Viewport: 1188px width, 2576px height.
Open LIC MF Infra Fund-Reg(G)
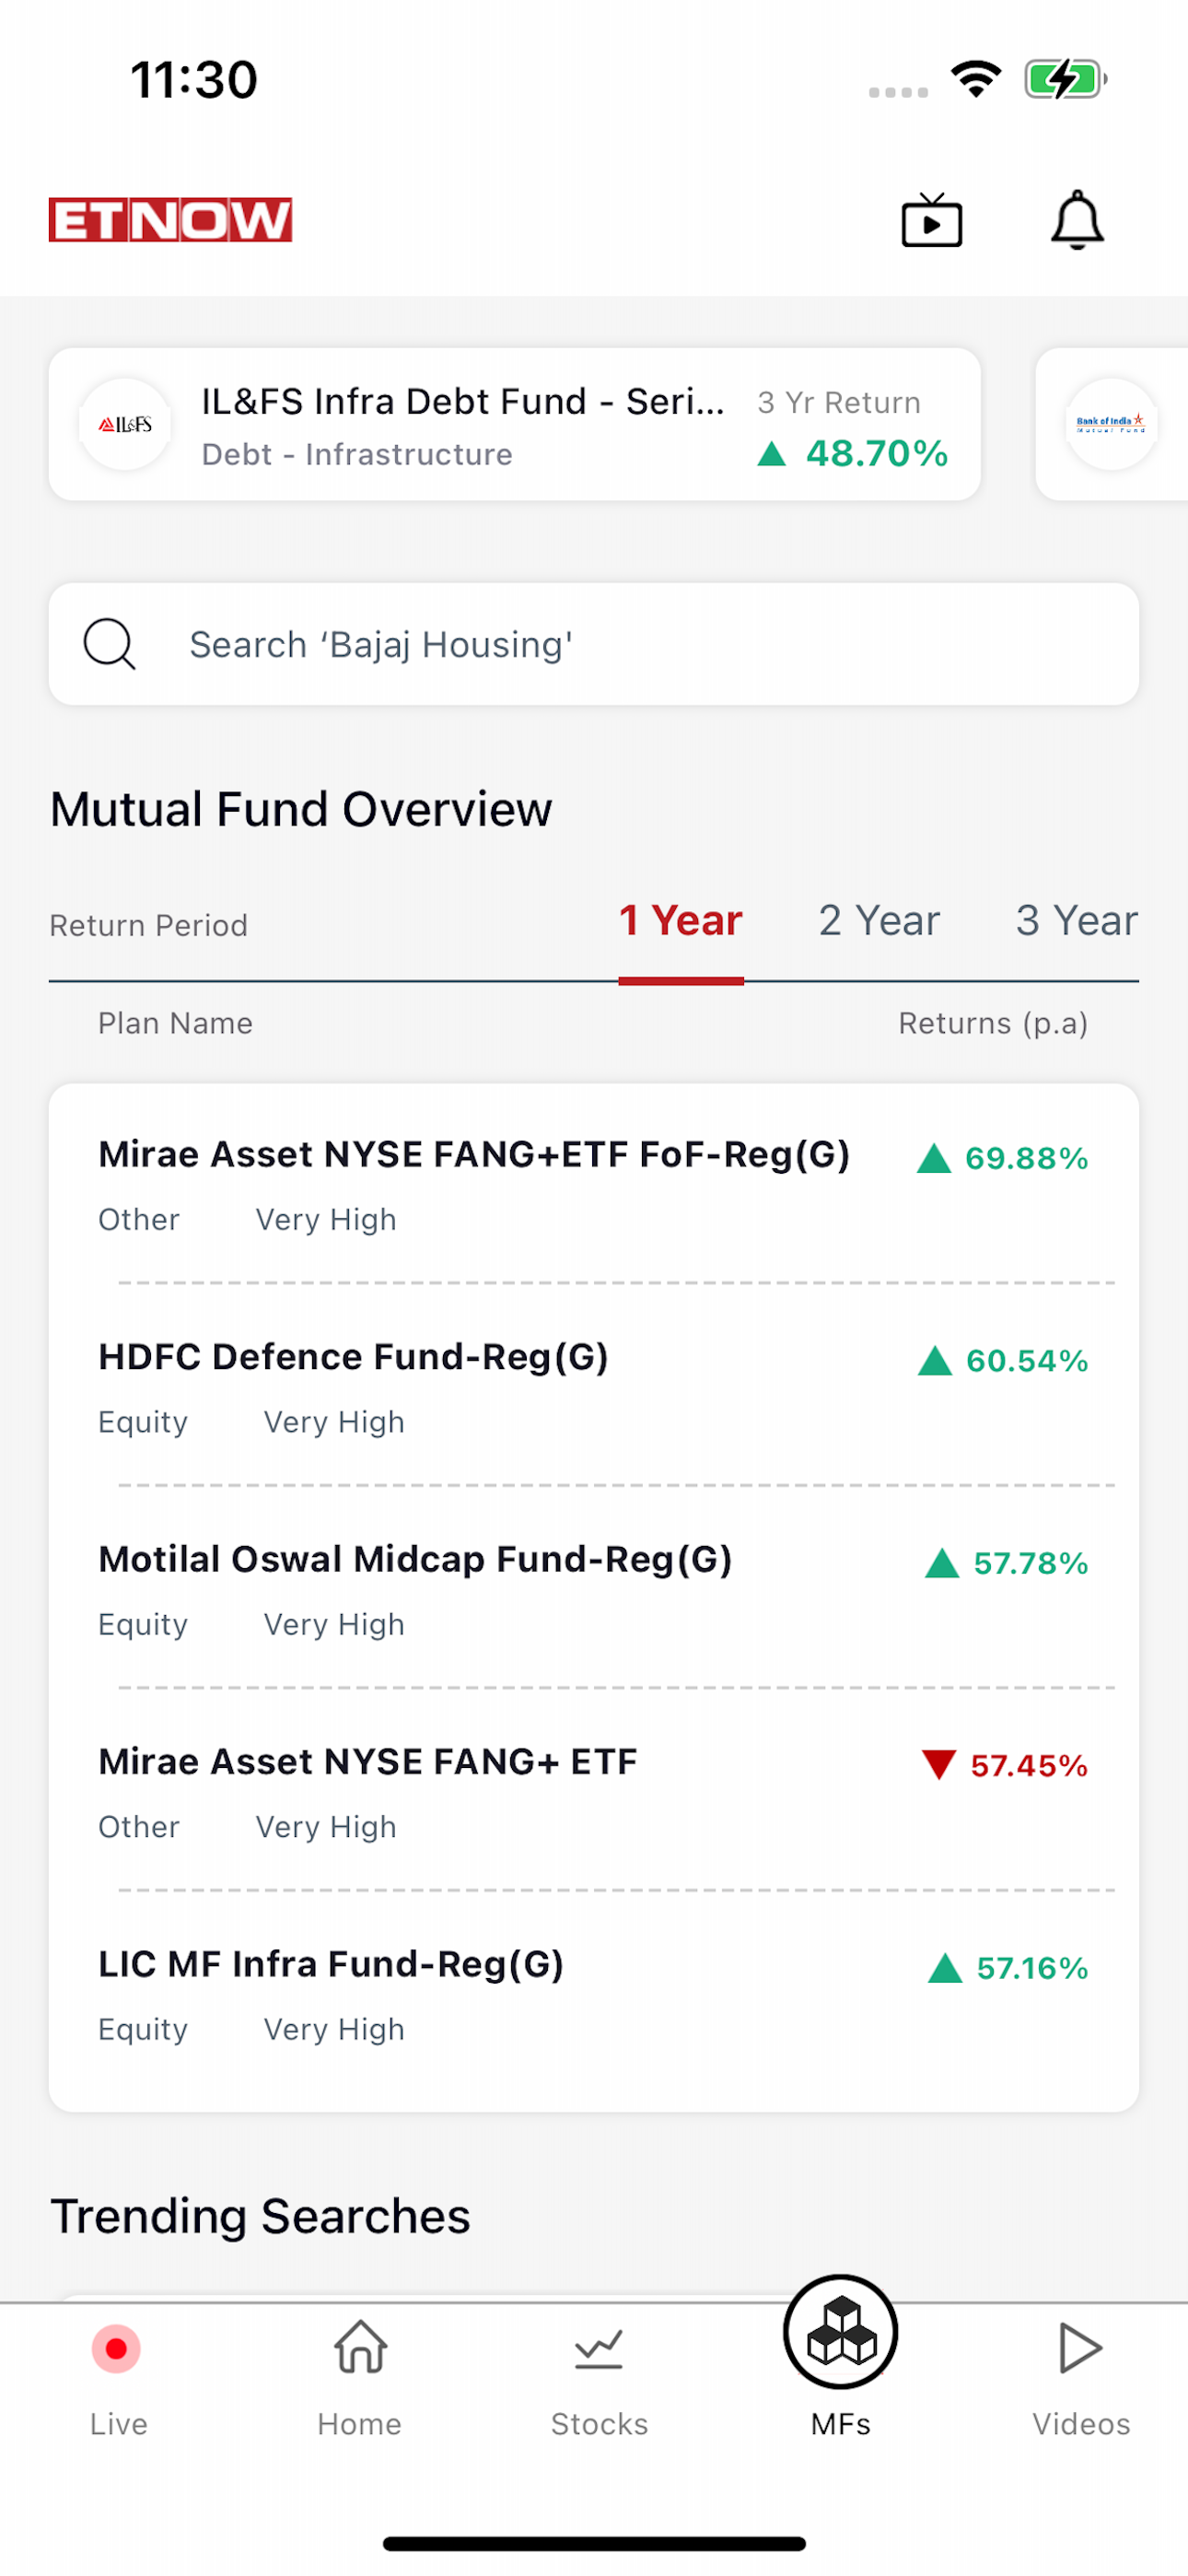(331, 1965)
